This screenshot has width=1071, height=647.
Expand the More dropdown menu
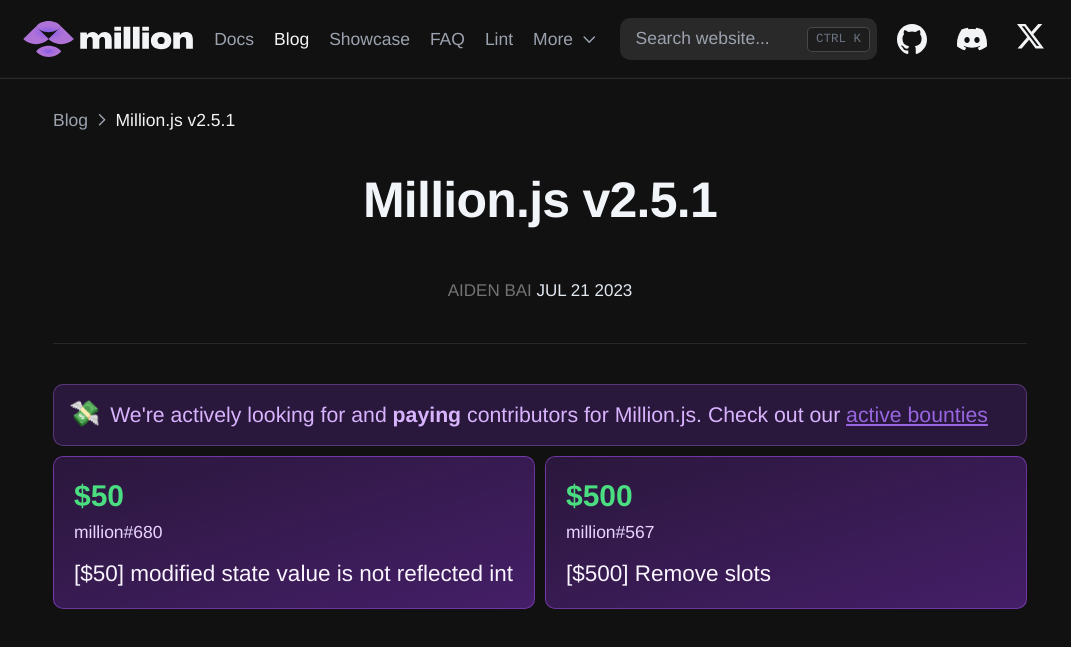click(564, 40)
